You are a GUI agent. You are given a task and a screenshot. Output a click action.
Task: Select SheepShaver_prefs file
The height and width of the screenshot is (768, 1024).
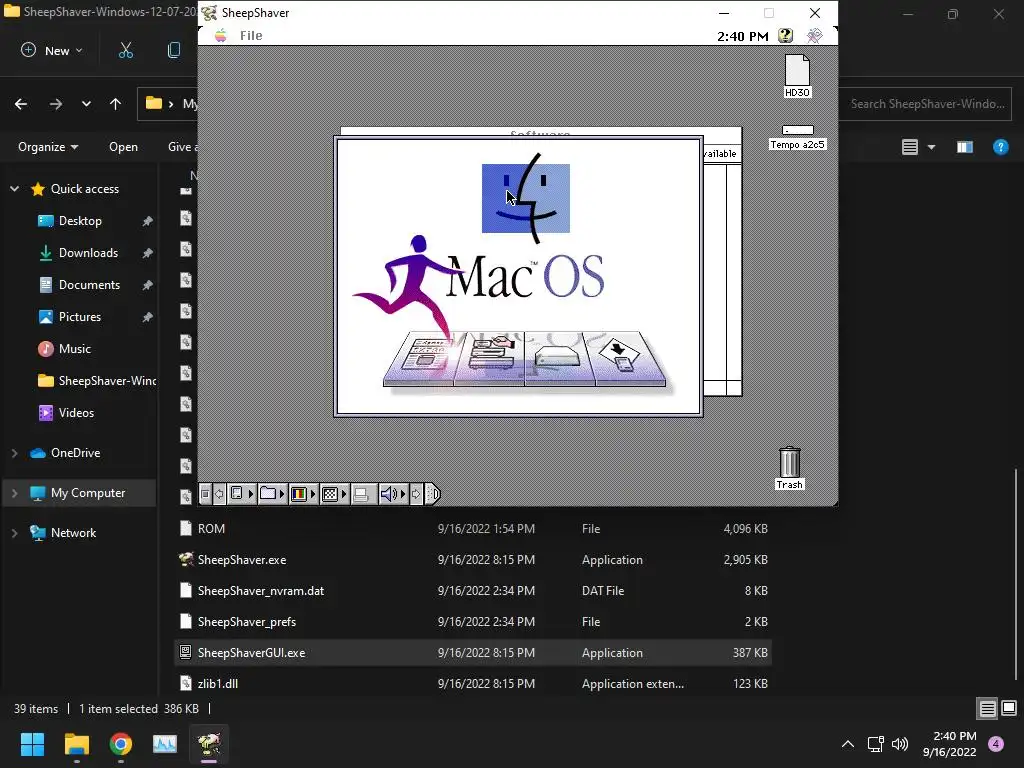[473, 622]
